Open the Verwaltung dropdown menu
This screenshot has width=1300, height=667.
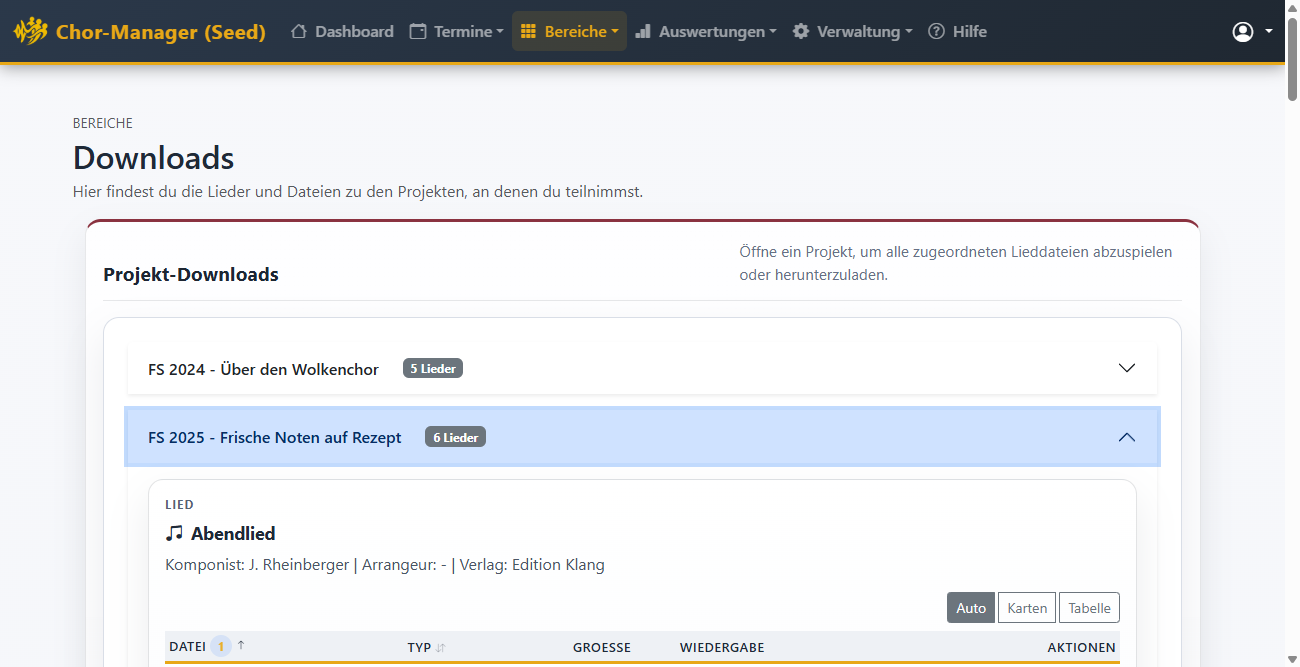852,31
